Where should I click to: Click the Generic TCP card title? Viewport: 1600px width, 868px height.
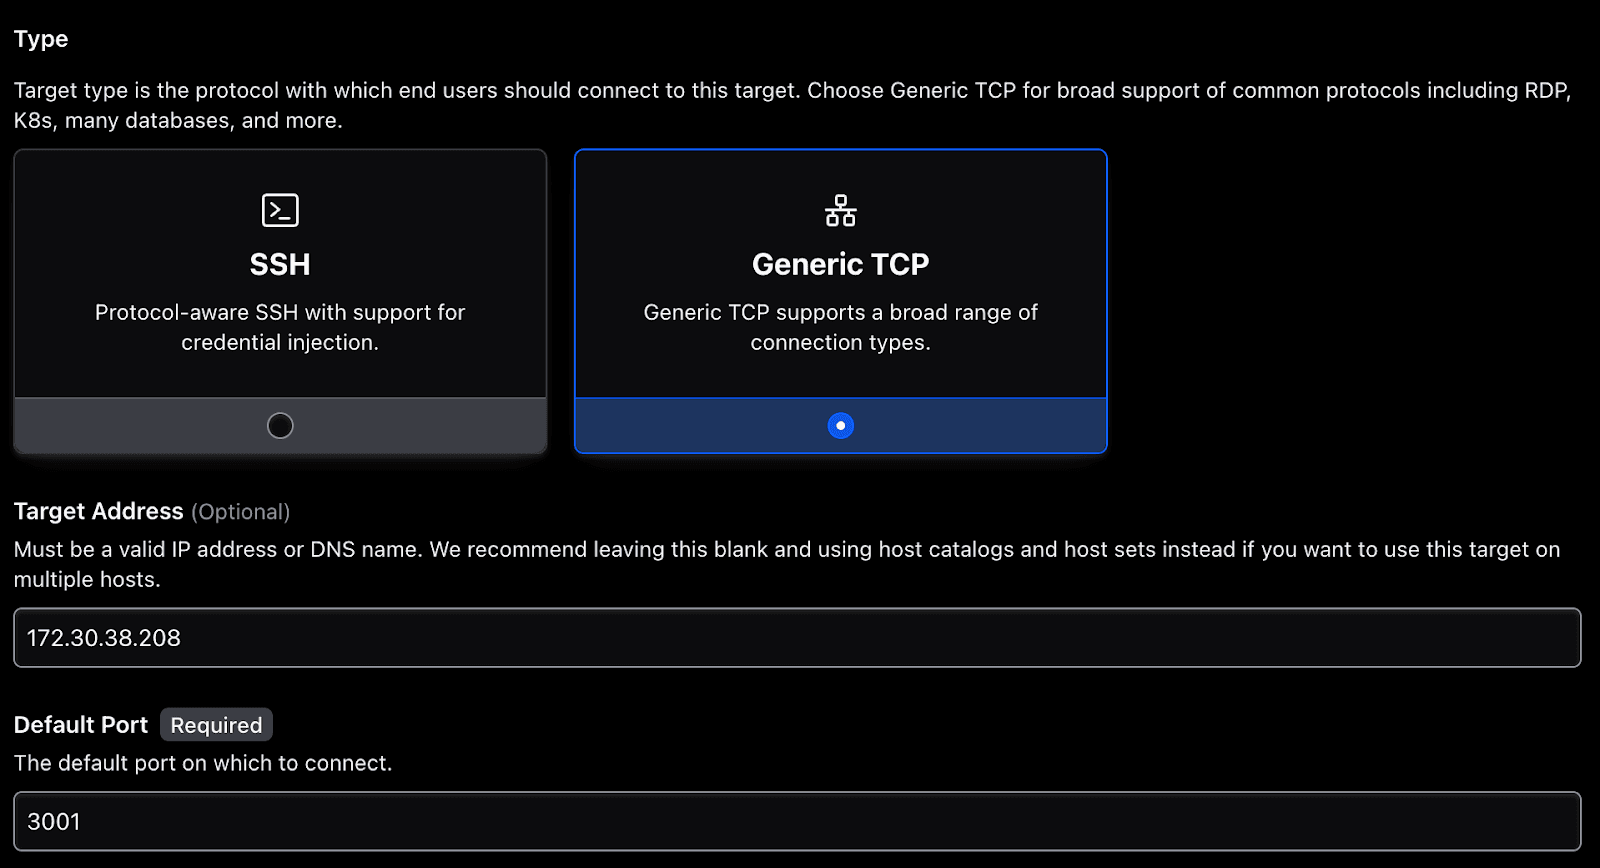[x=840, y=264]
